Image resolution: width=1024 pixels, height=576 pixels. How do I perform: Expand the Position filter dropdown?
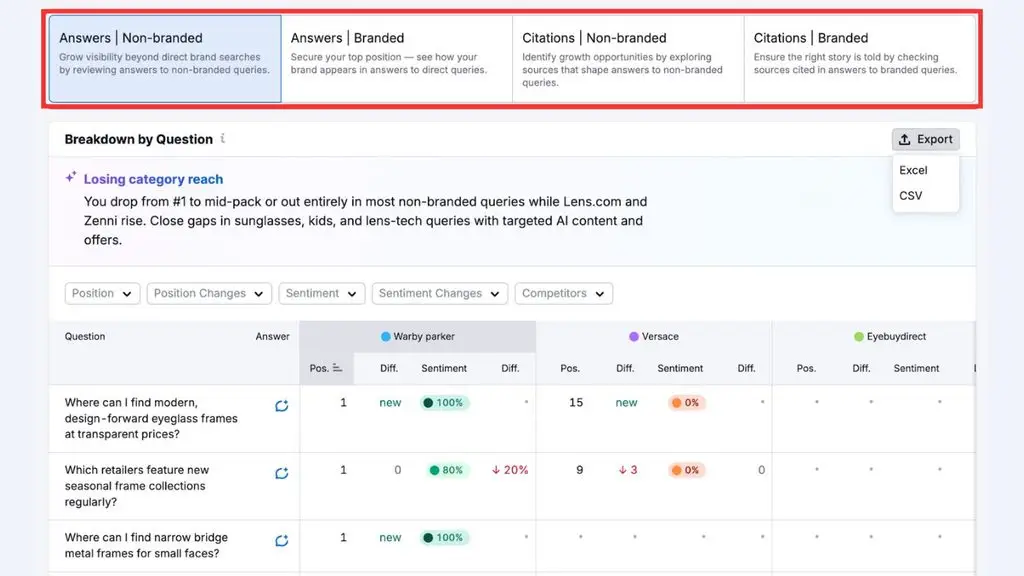102,293
